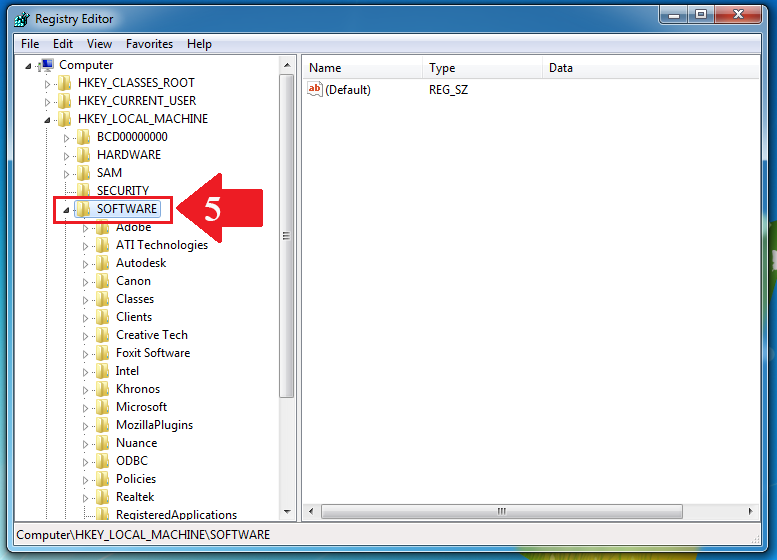Maximize the Registry Editor window
This screenshot has height=560, width=777.
701,15
